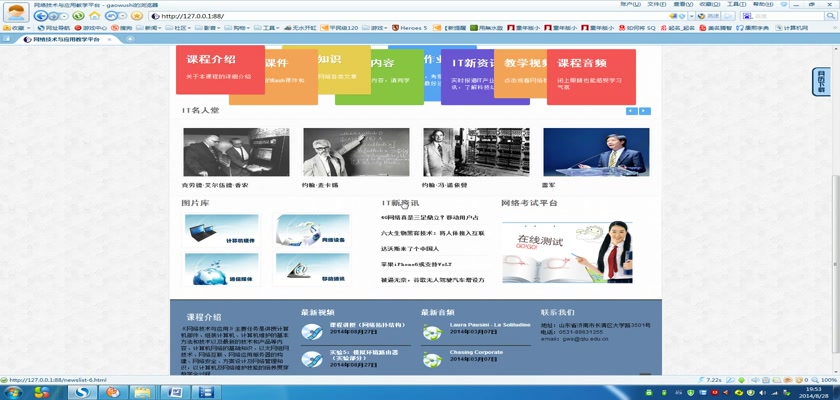Click the browser forward arrow button

[54, 16]
